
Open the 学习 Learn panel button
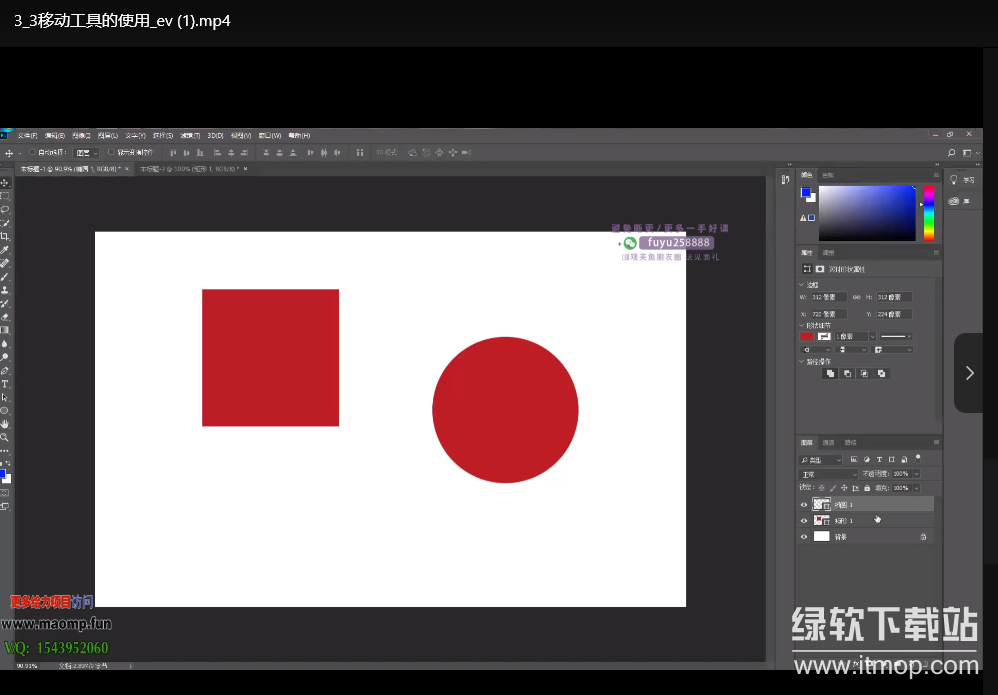click(962, 180)
